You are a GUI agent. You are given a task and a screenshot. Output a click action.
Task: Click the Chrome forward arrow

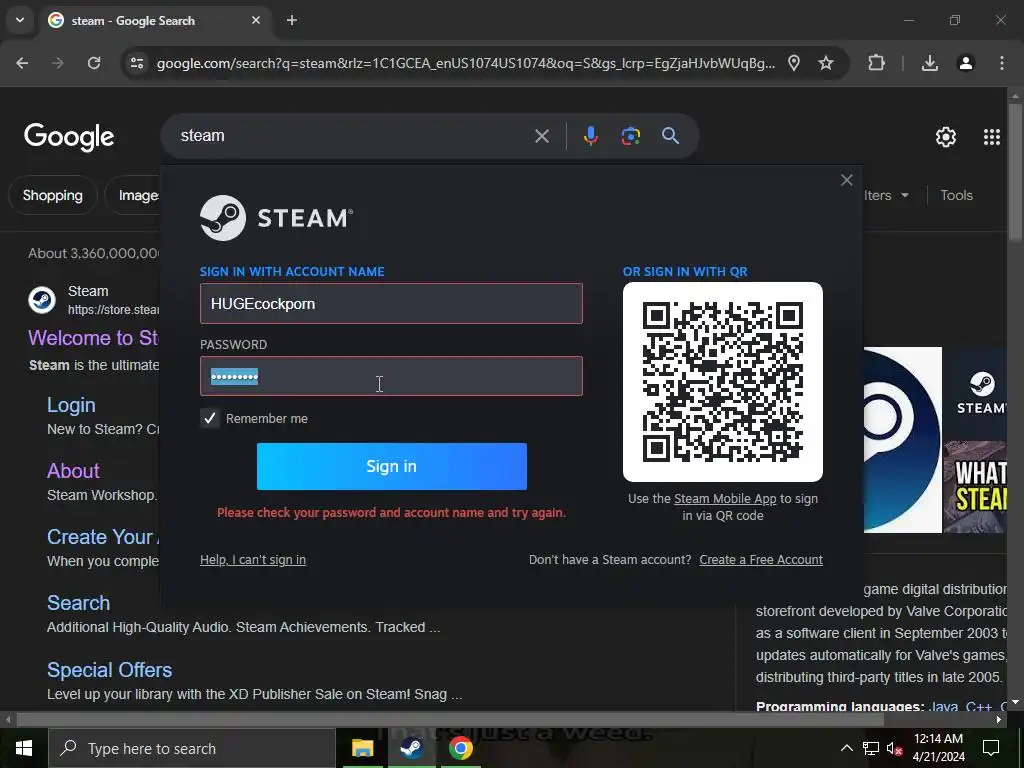pos(58,63)
